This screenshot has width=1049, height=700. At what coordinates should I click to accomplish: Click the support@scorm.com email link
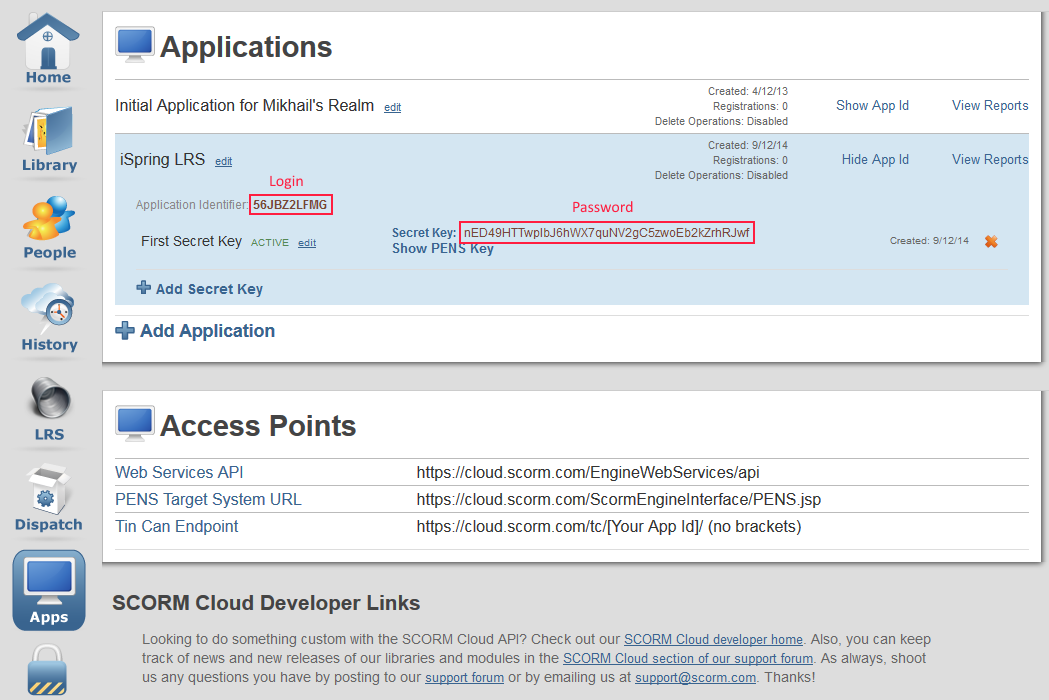click(x=695, y=678)
